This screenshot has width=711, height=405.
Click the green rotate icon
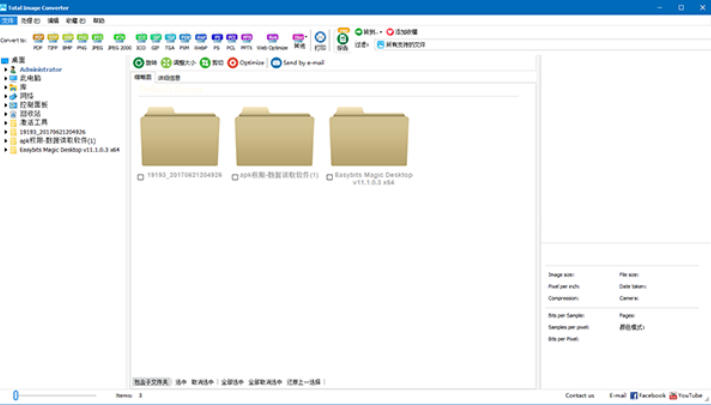coord(139,63)
